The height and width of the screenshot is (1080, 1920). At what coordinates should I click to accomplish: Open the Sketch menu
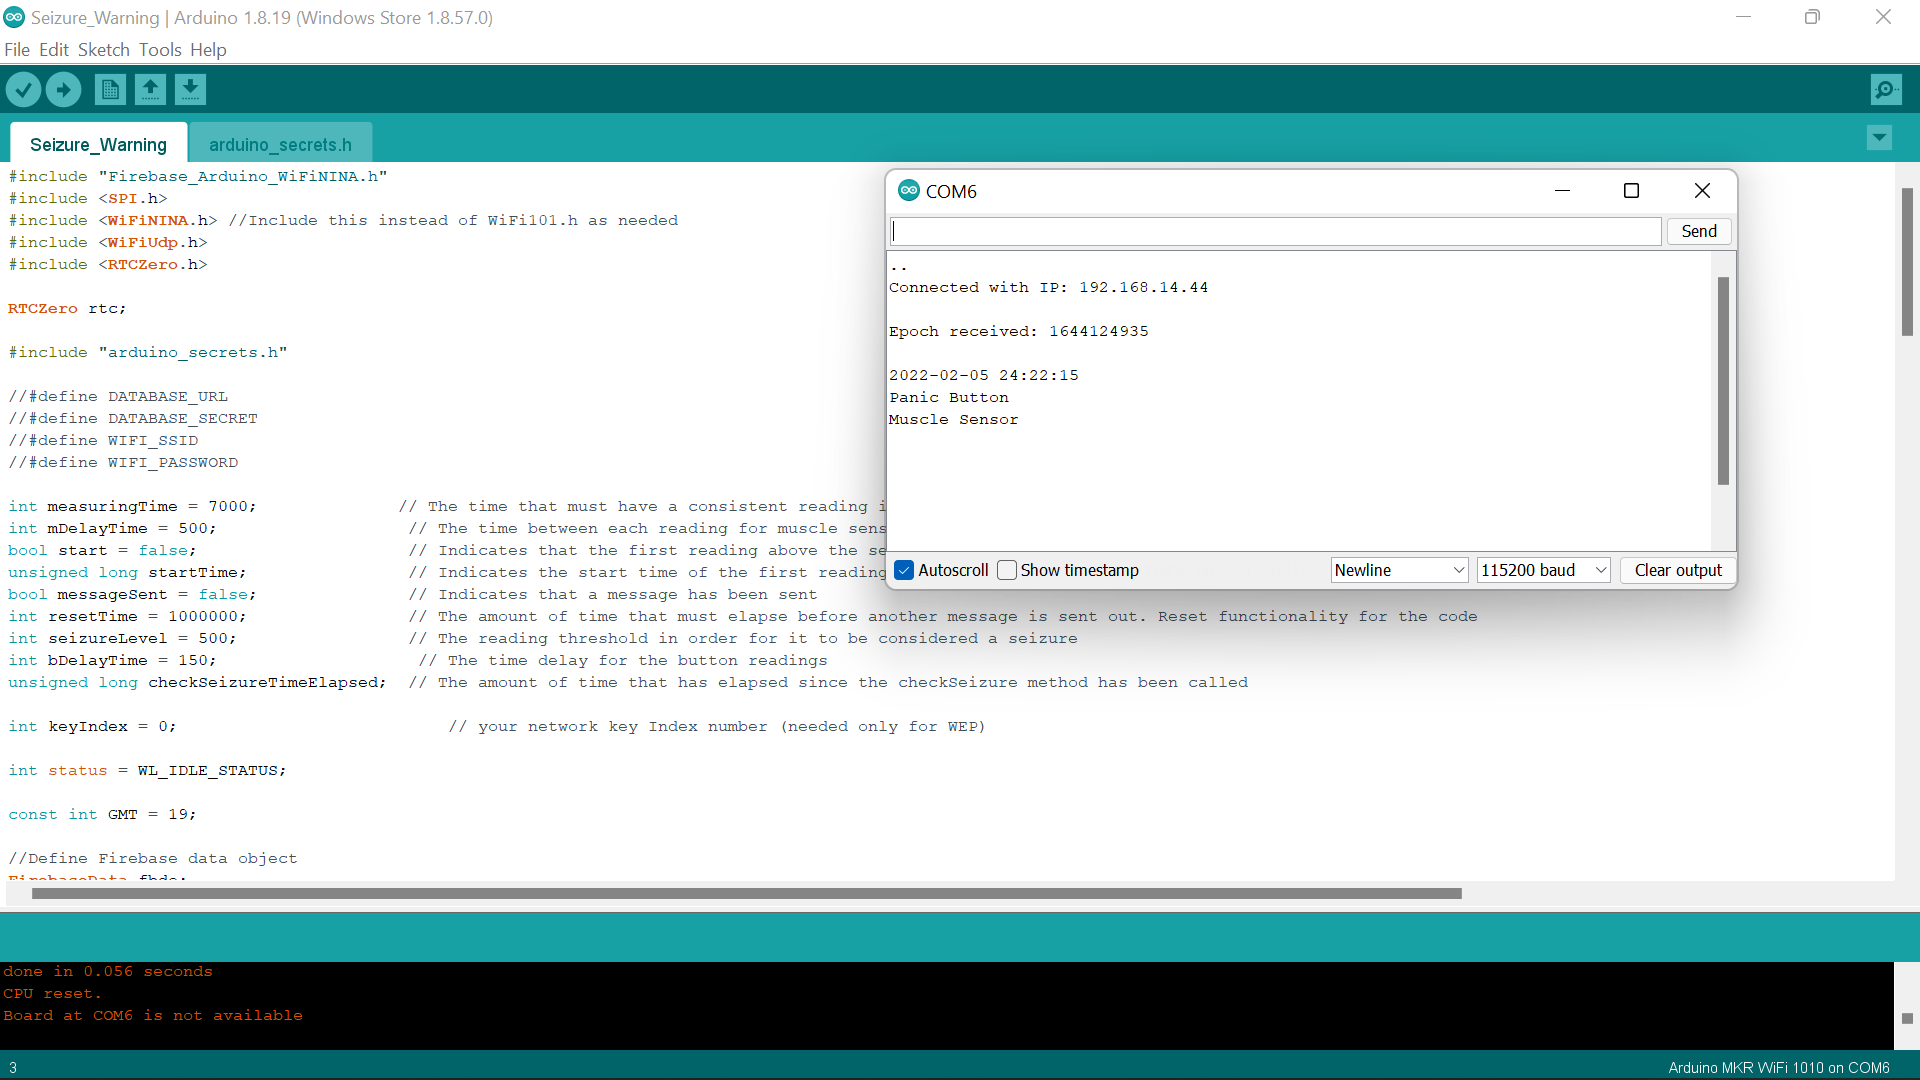[x=104, y=50]
